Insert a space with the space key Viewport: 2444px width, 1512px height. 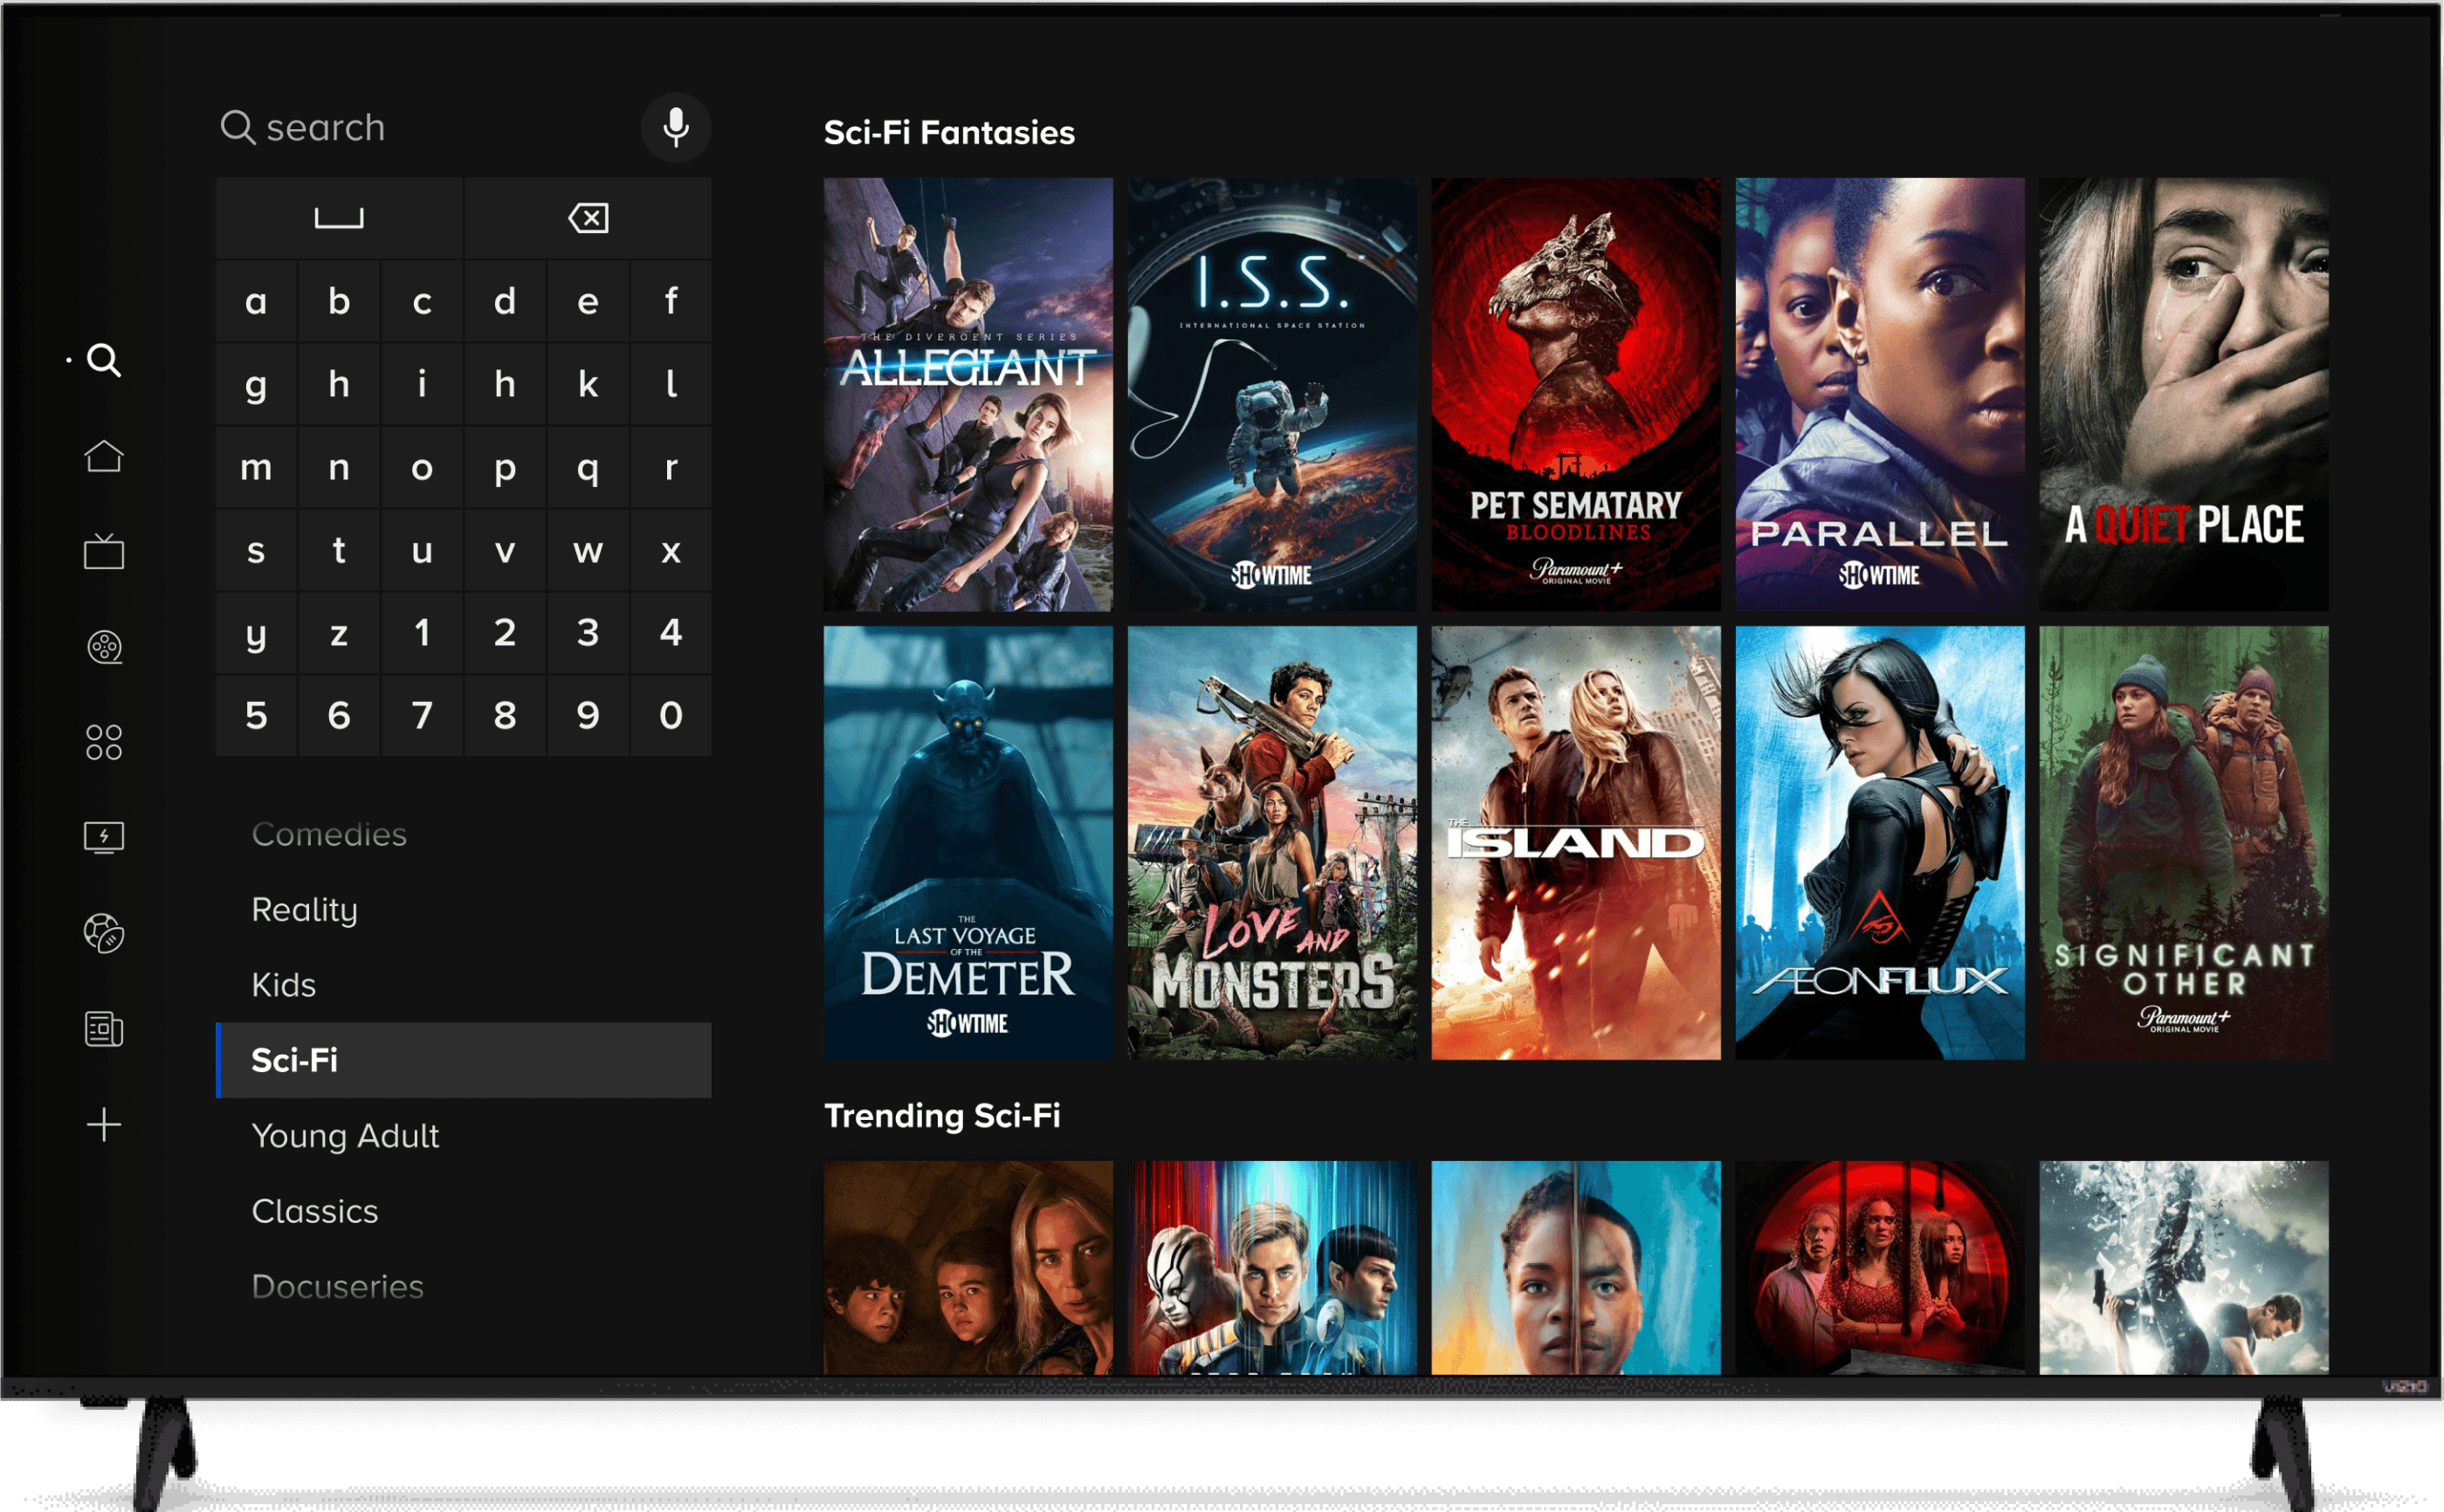coord(339,218)
